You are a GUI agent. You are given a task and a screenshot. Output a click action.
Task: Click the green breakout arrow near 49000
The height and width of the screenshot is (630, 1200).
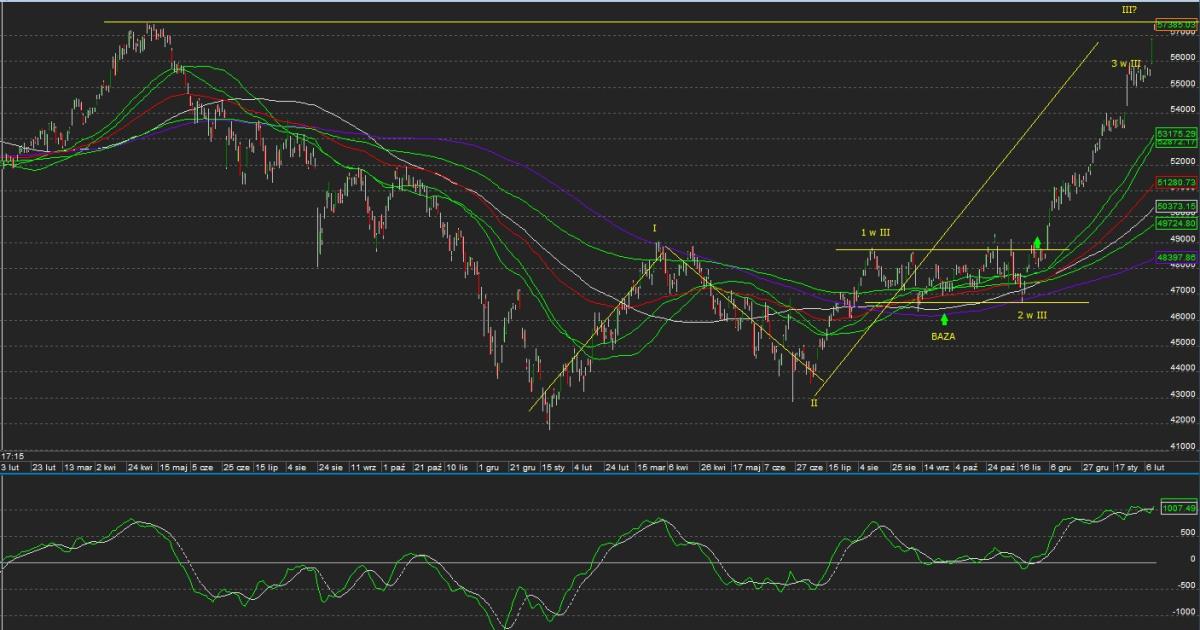1039,241
